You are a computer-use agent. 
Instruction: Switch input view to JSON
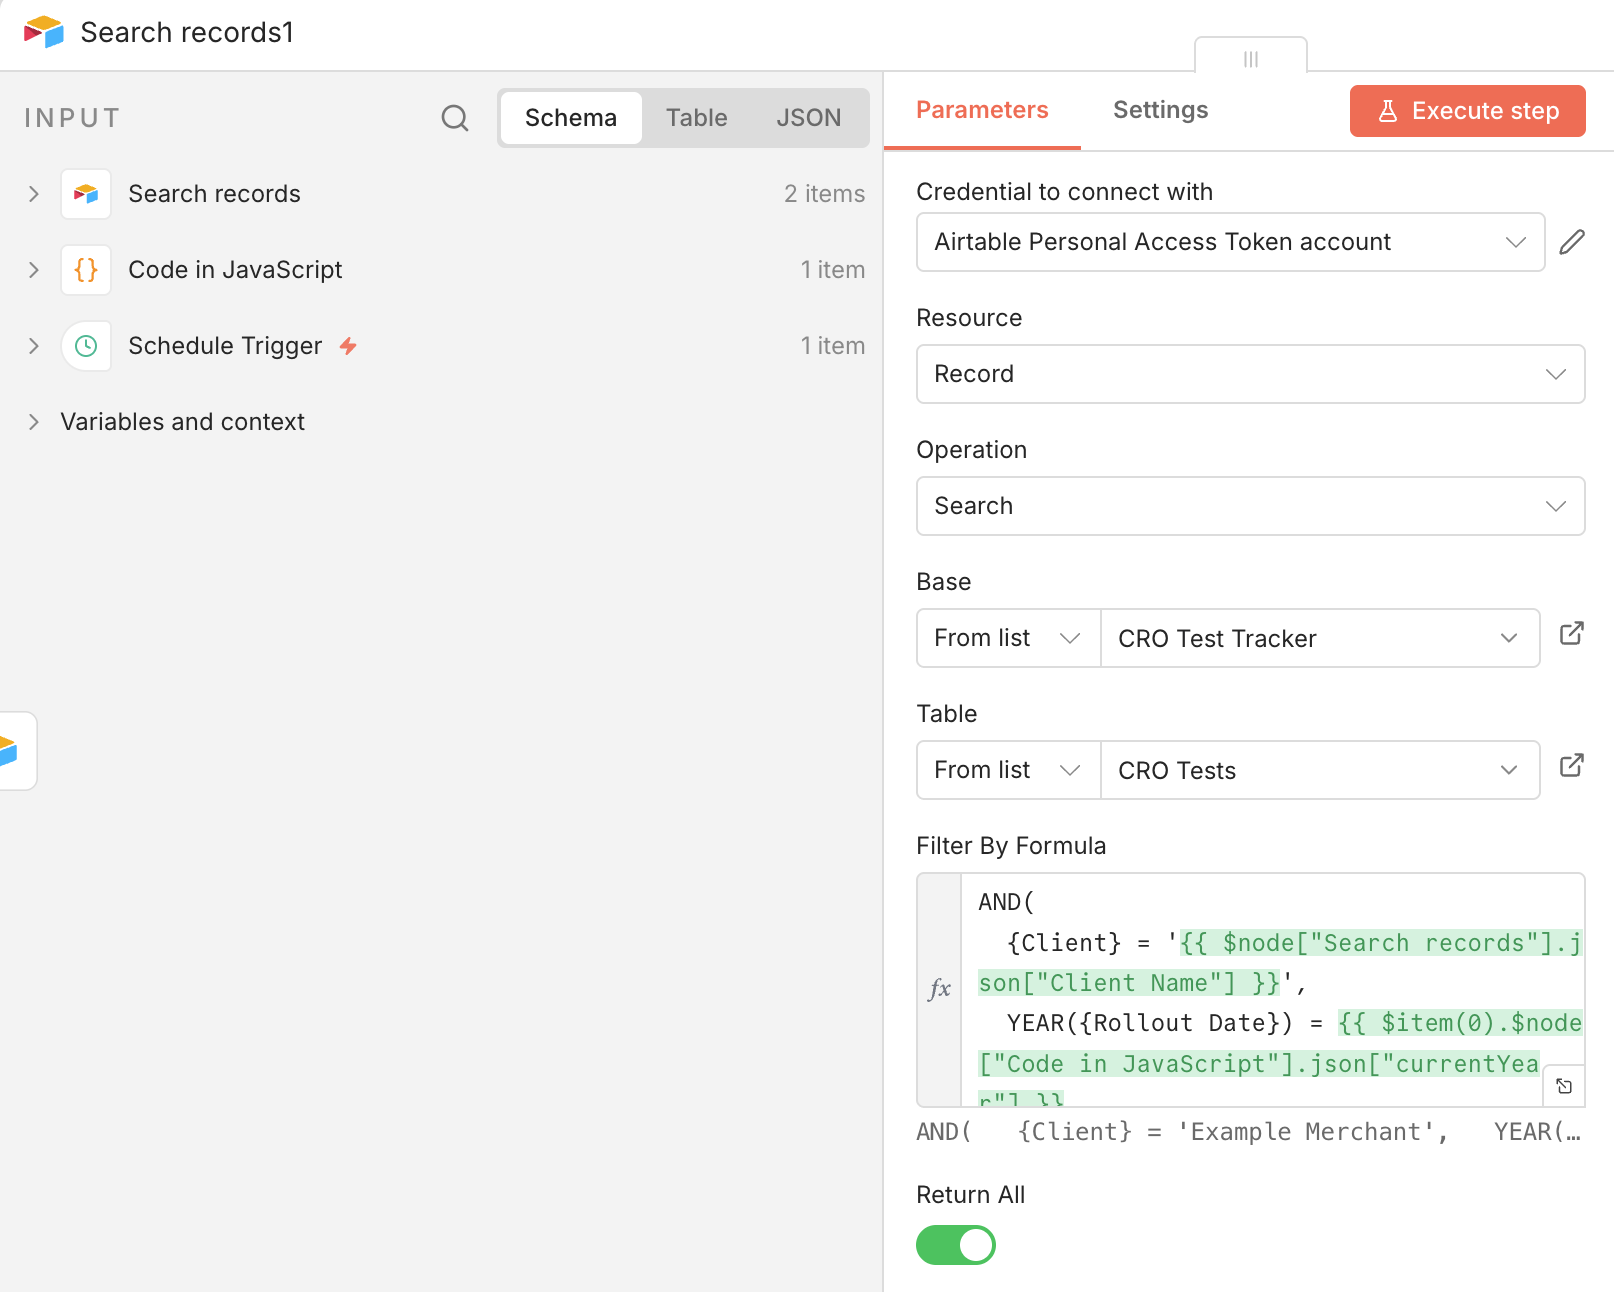pos(808,118)
